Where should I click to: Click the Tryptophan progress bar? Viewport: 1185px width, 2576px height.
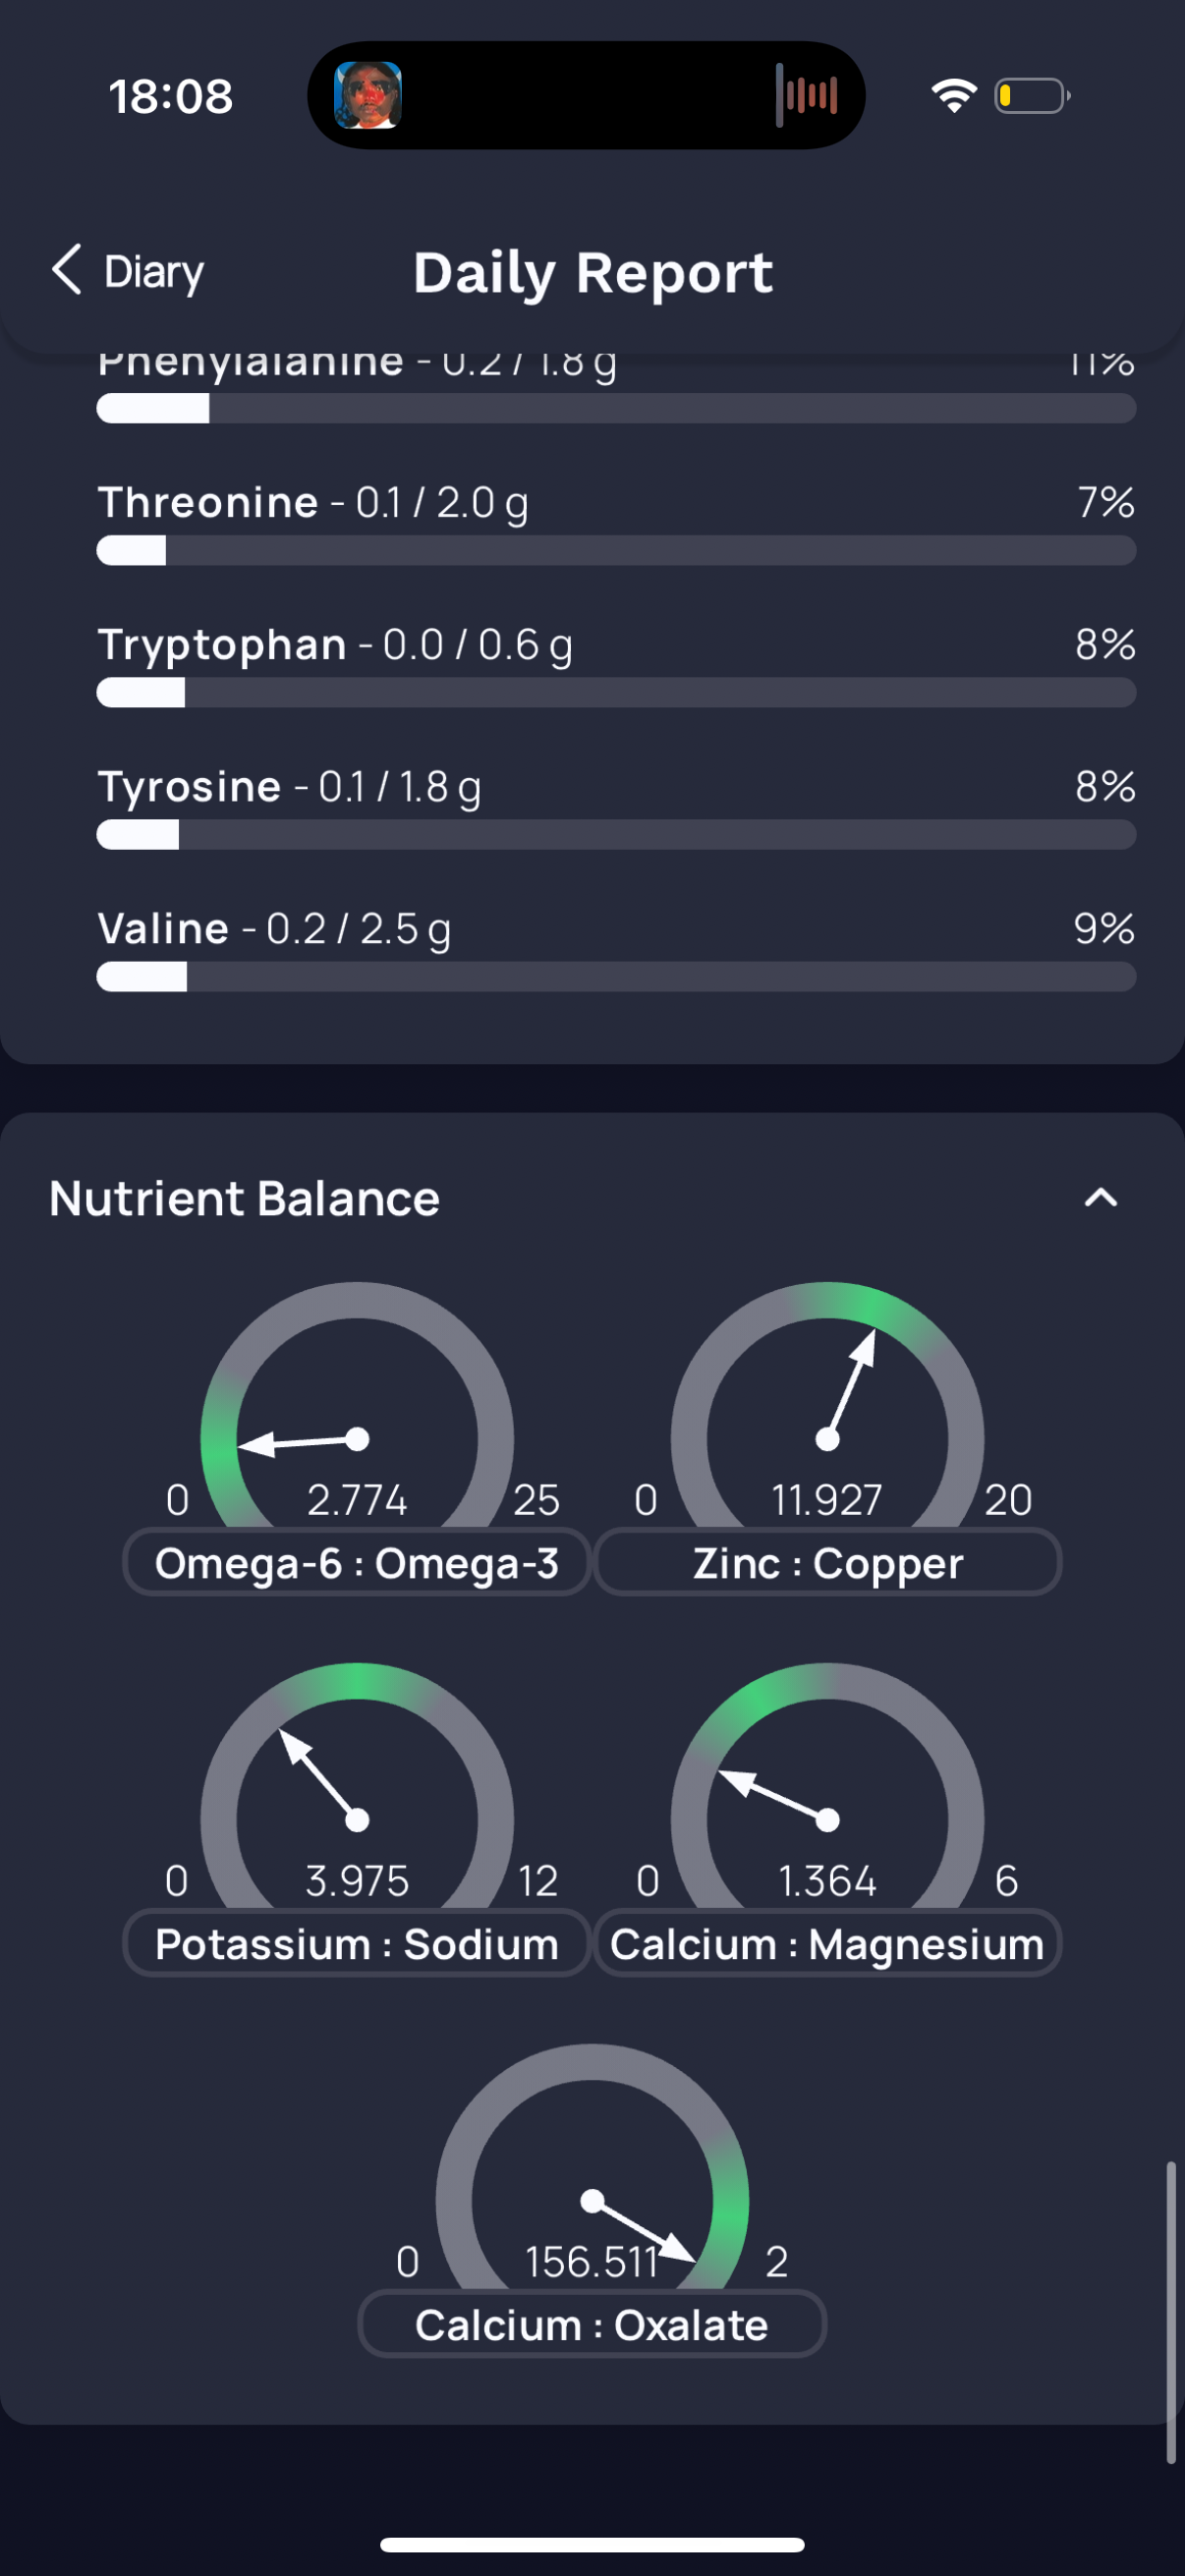tap(616, 692)
